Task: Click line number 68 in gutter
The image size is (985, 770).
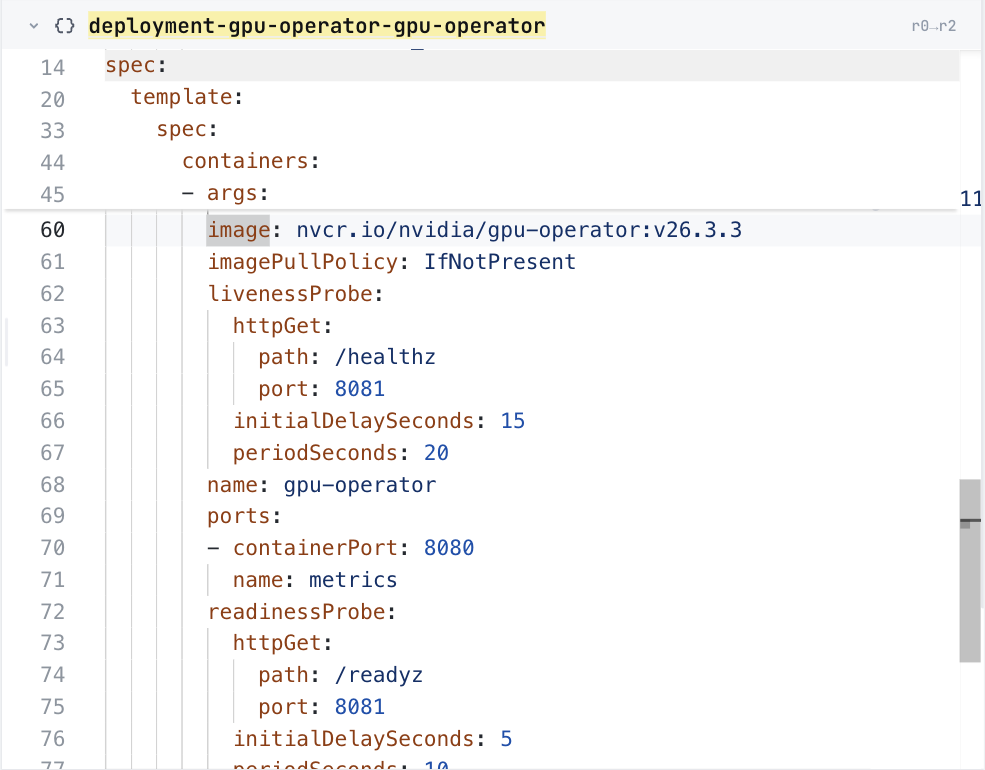Action: pyautogui.click(x=53, y=485)
